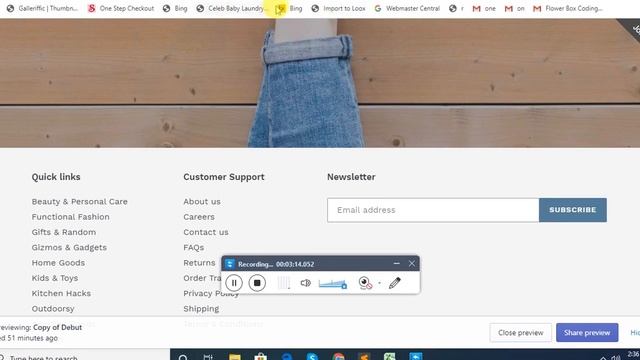Click the recorder audio level meter
The image size is (640, 360).
pyautogui.click(x=284, y=283)
